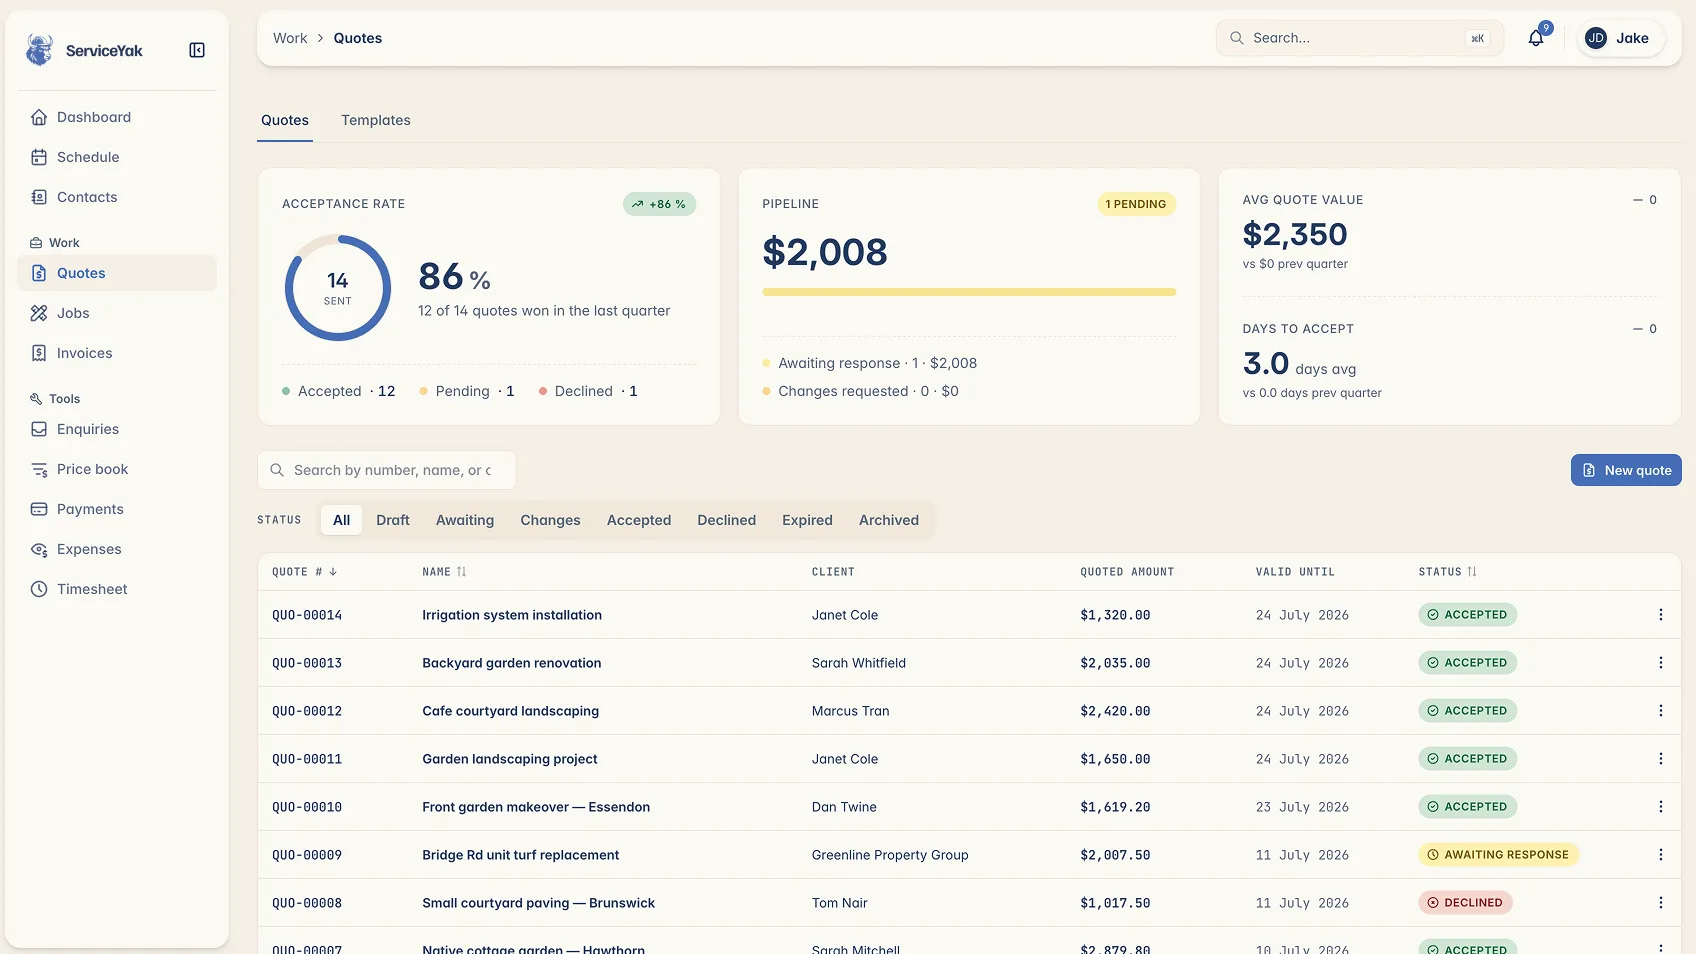Open Price book in sidebar
This screenshot has height=954, width=1696.
point(117,469)
